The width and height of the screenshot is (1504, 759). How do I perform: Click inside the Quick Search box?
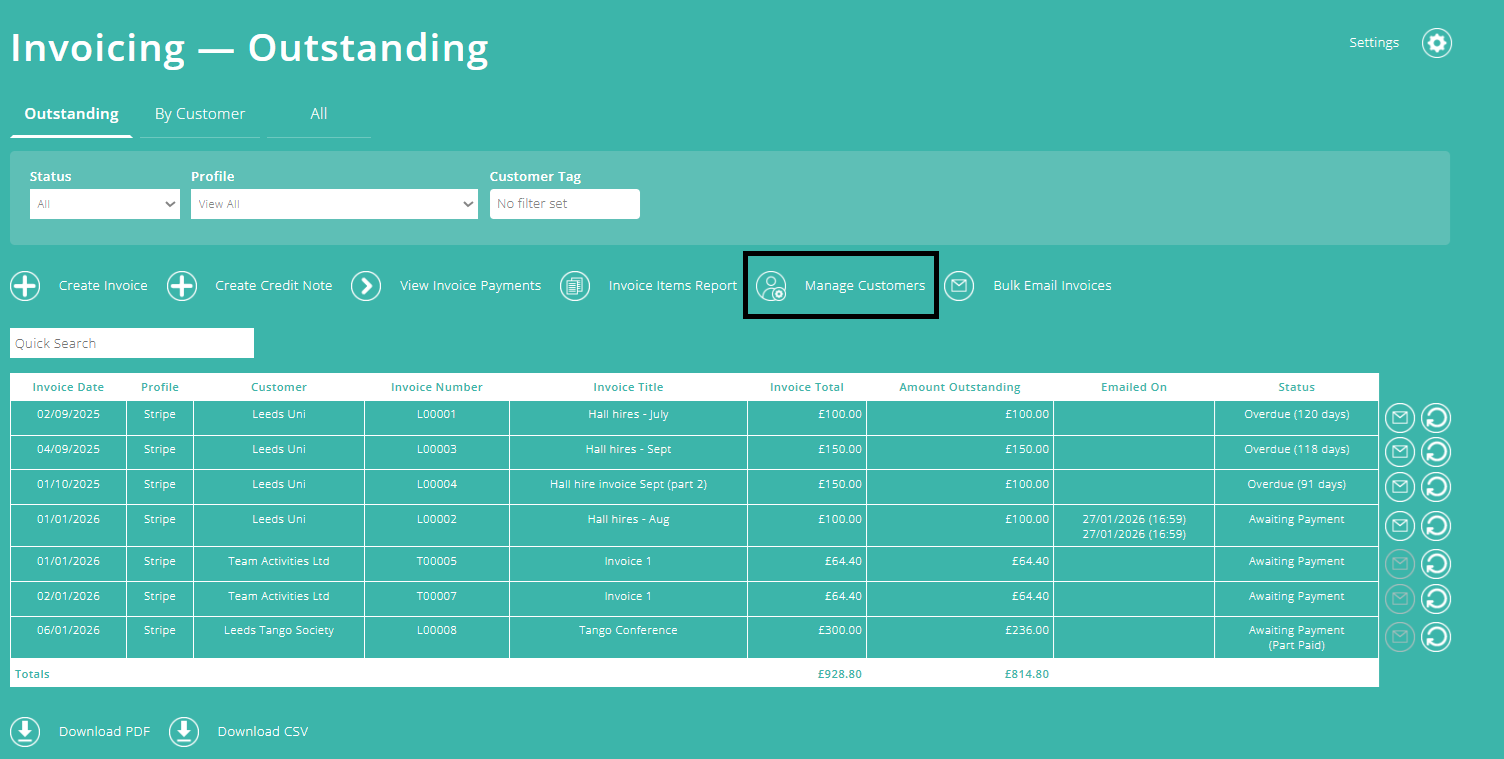[131, 343]
